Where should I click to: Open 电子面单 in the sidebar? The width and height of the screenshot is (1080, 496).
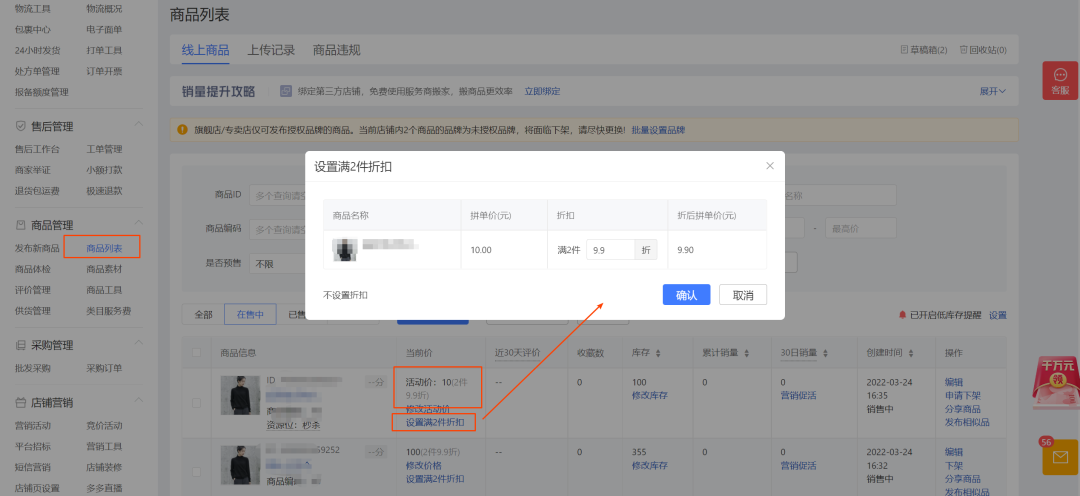pos(104,30)
